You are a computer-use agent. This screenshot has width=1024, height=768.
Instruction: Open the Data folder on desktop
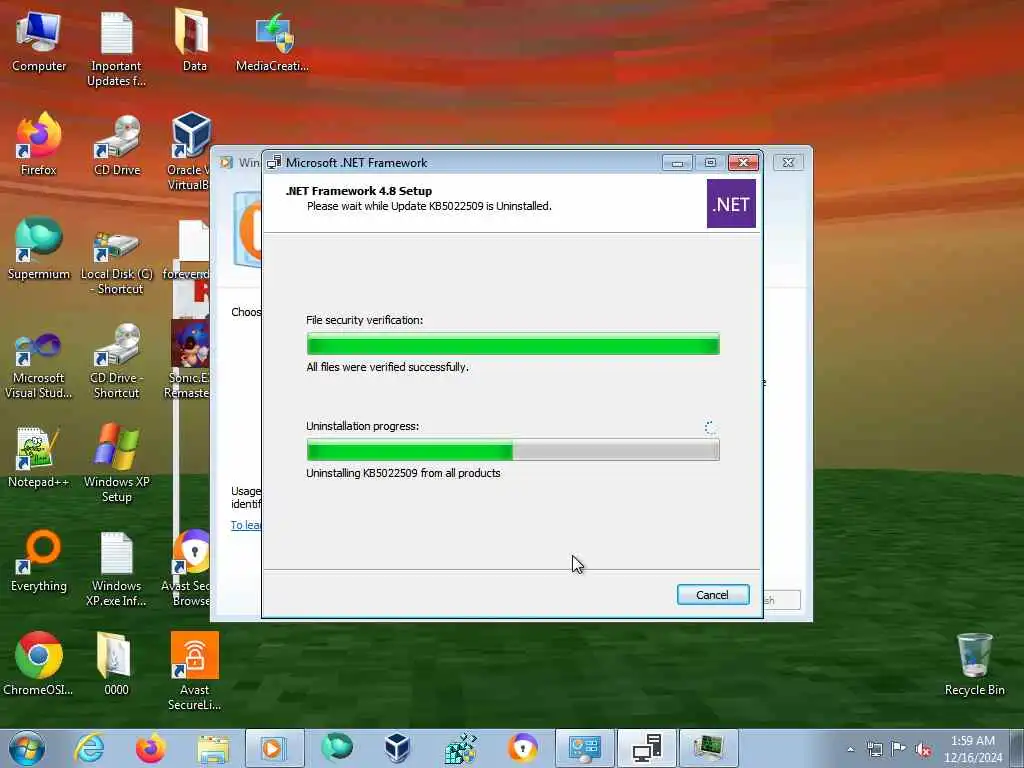pos(194,41)
